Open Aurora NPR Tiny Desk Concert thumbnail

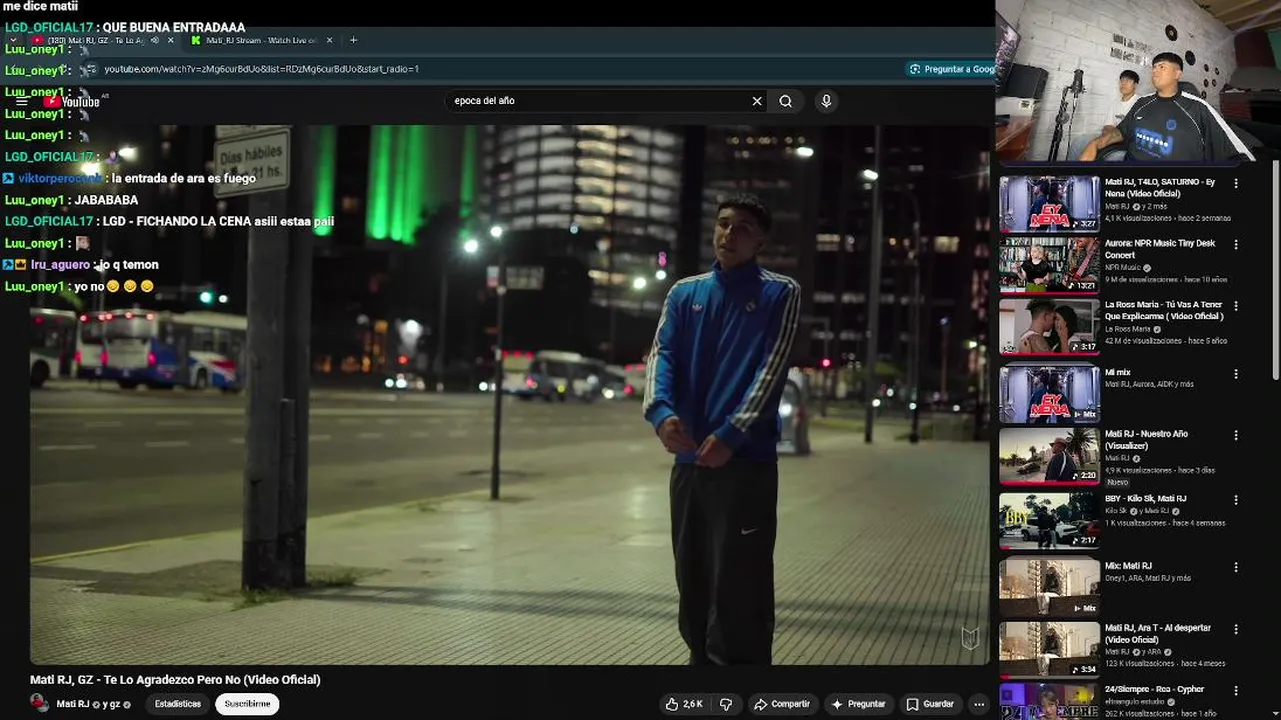[1049, 265]
